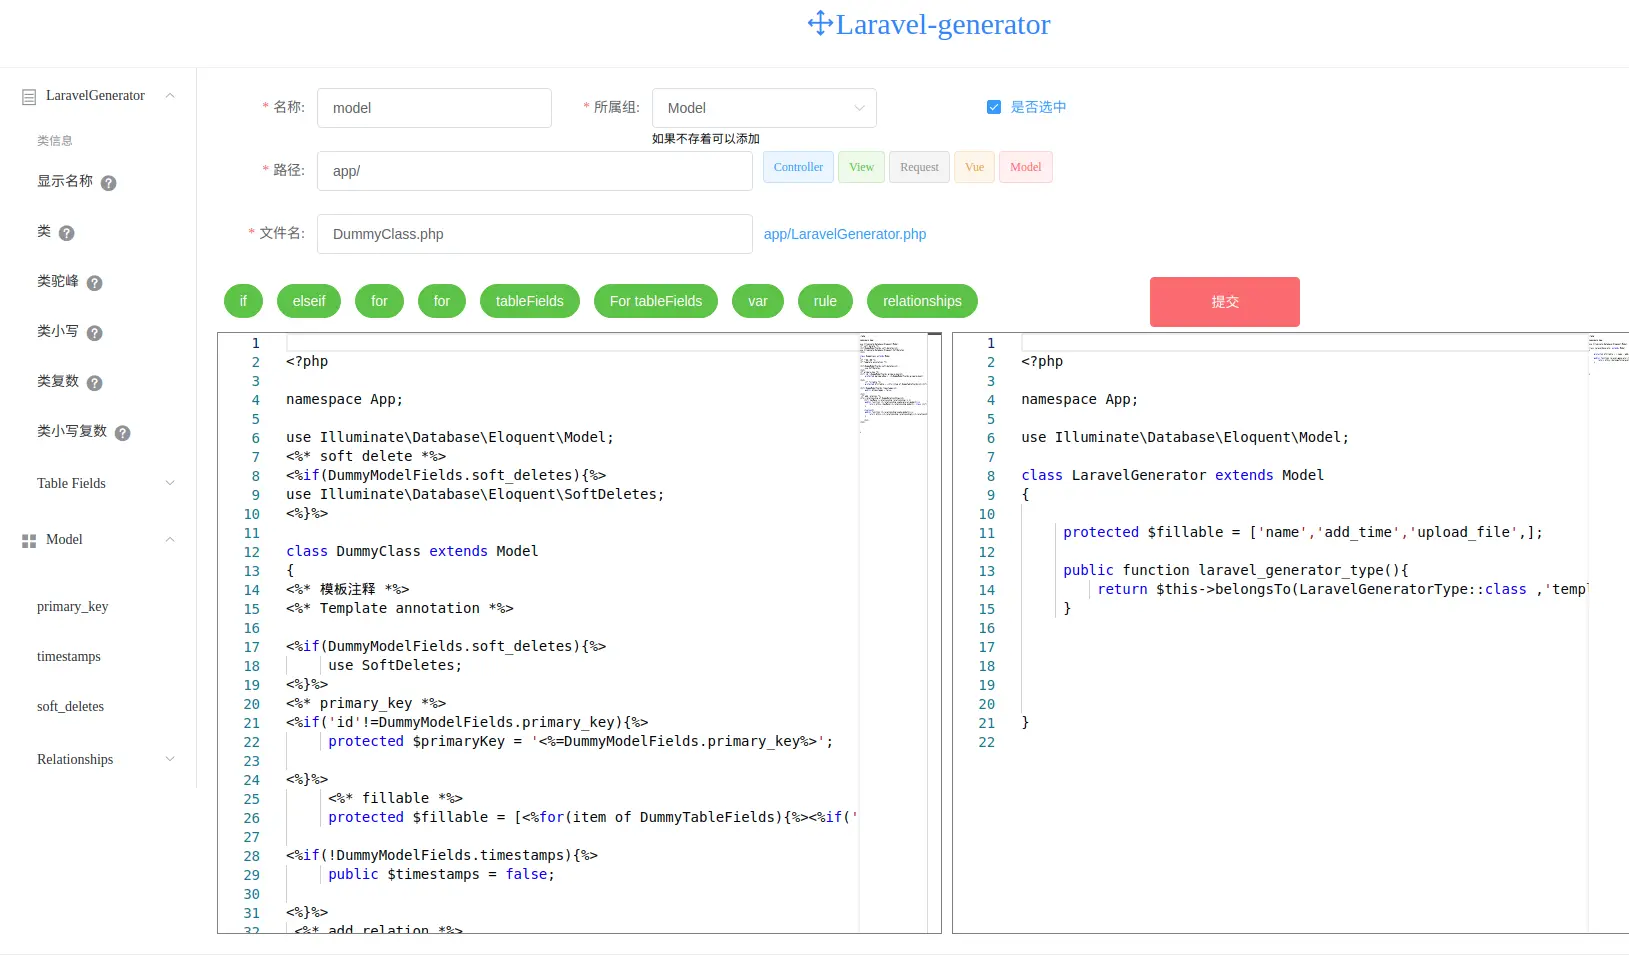Click the help icon beside 类
The width and height of the screenshot is (1629, 955).
(67, 233)
